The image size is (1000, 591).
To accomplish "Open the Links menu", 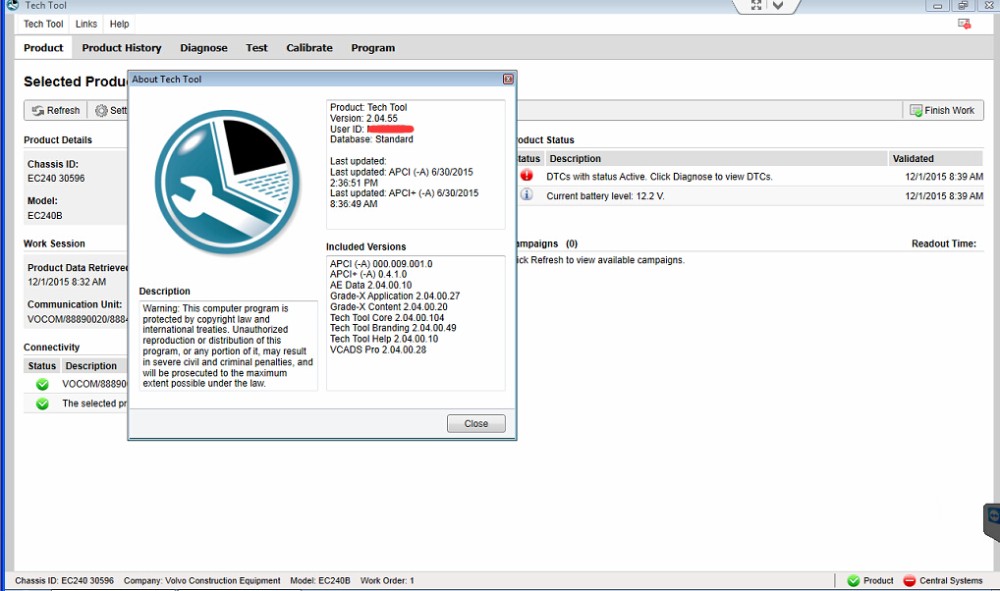I will pos(86,24).
